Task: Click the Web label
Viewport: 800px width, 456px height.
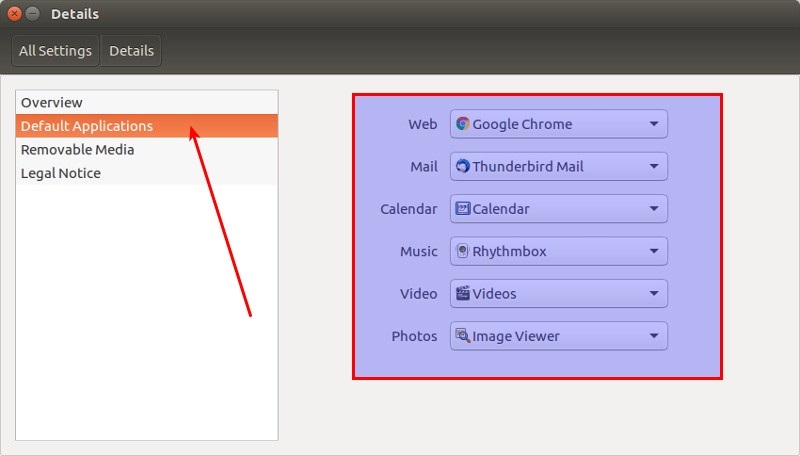Action: click(422, 124)
